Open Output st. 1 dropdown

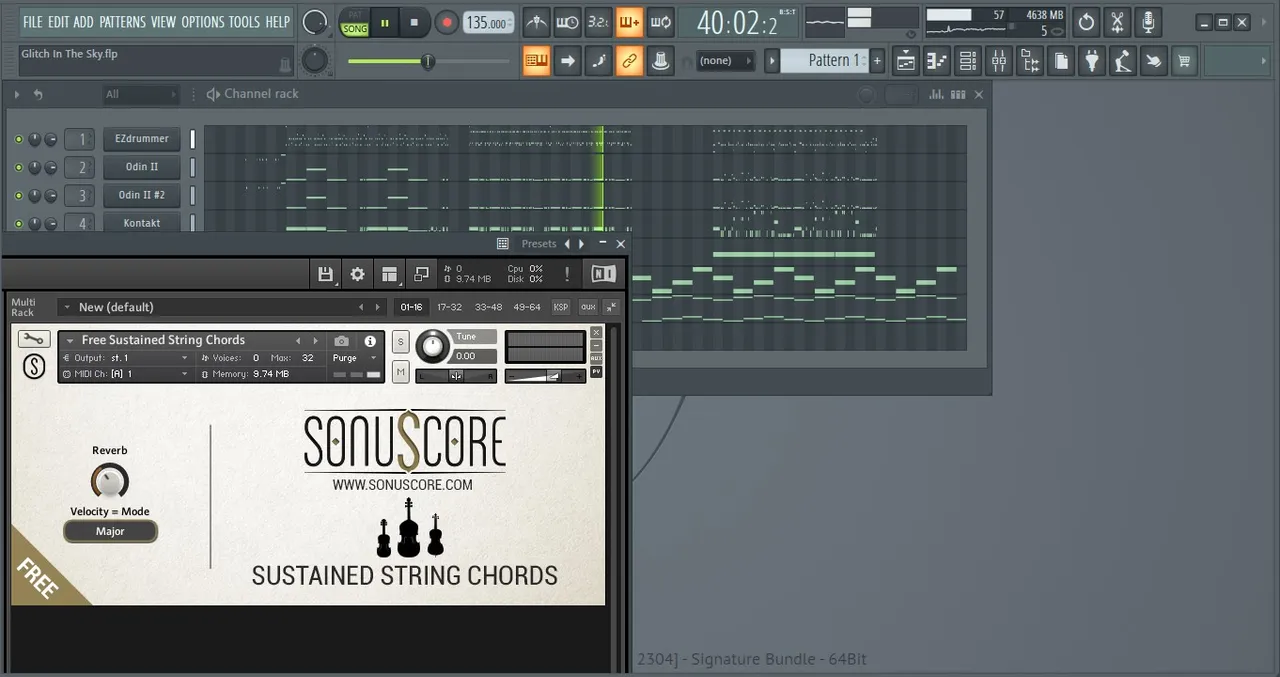click(125, 358)
